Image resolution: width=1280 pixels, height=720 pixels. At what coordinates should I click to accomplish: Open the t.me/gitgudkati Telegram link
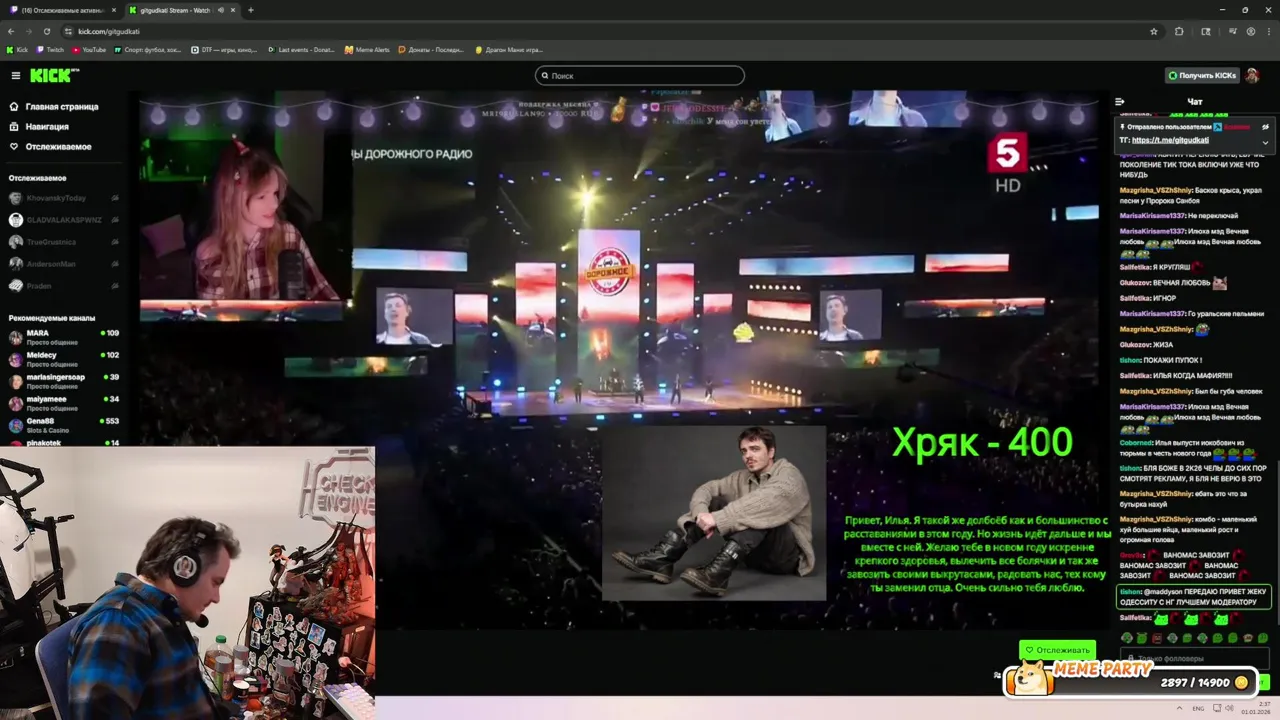[x=1170, y=140]
